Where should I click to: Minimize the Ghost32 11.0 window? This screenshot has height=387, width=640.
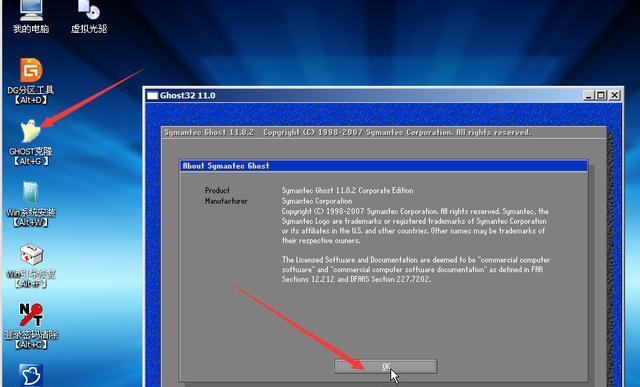tap(588, 96)
